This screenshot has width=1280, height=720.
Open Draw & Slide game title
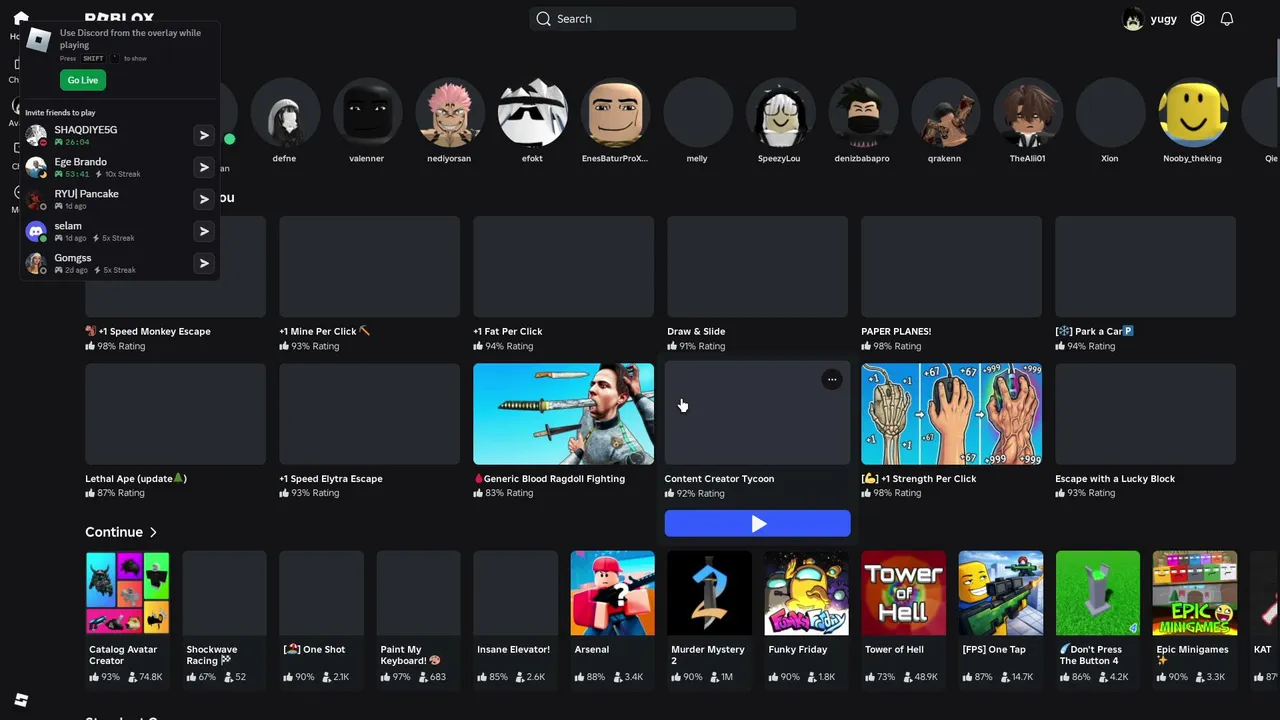(x=696, y=331)
